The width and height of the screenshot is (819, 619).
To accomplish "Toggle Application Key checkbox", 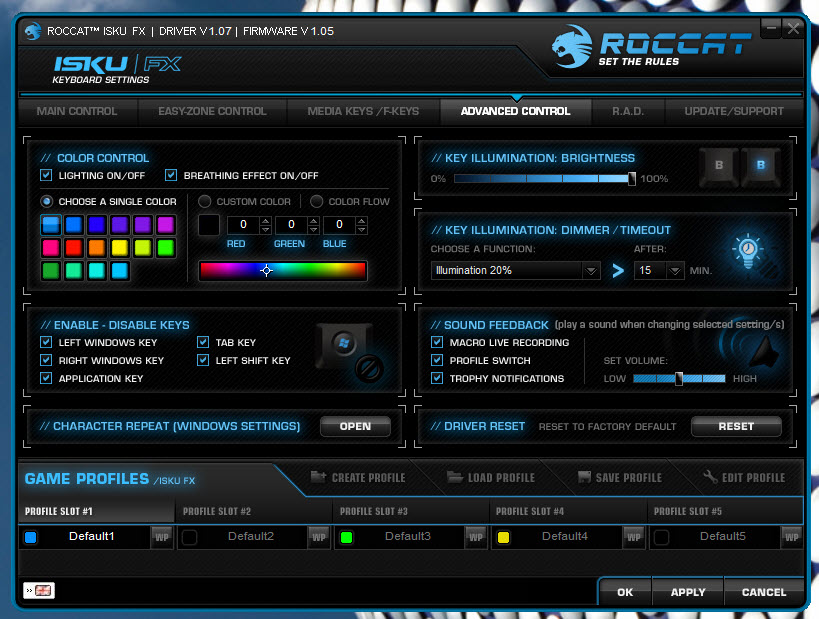I will [46, 378].
